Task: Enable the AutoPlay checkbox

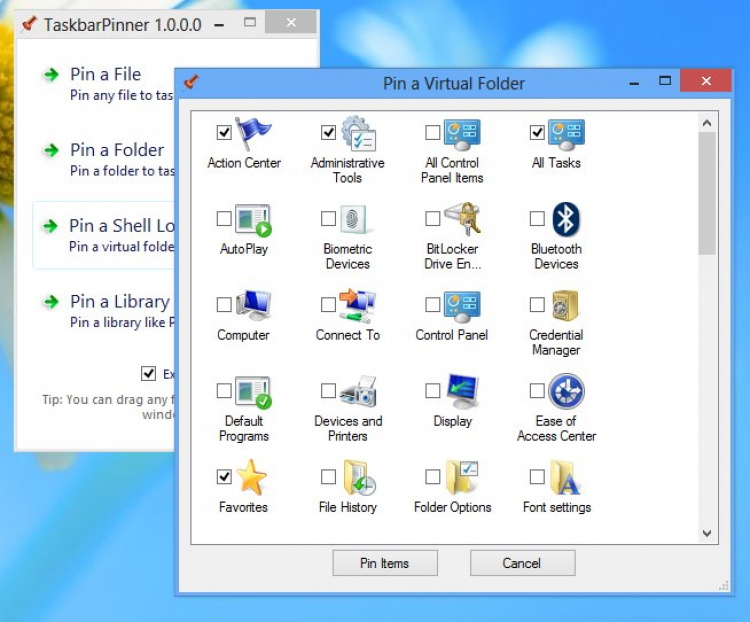Action: [224, 218]
